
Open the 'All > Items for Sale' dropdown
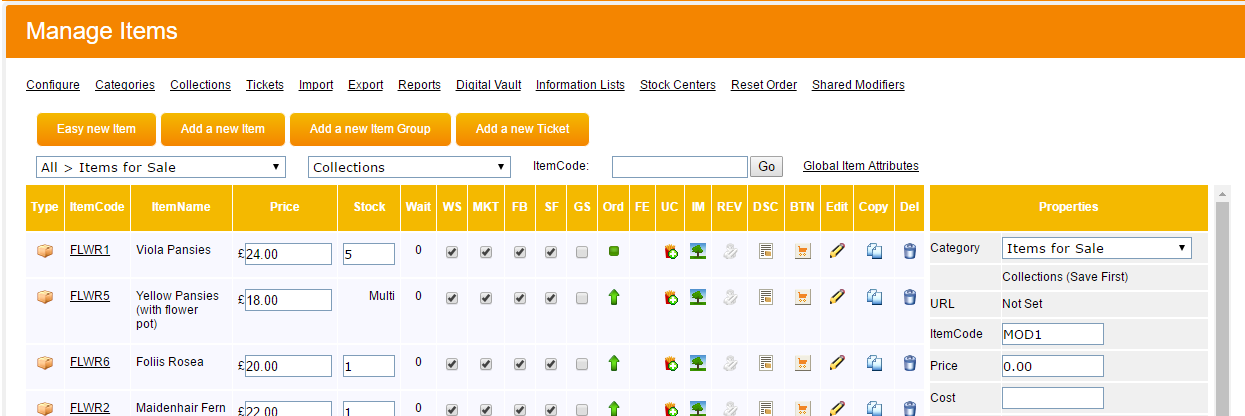(x=161, y=167)
